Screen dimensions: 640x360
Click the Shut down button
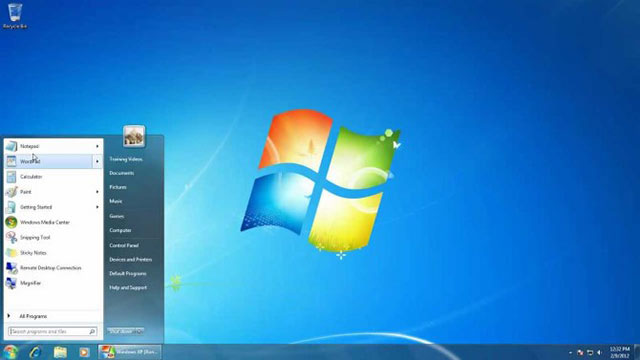pos(121,331)
